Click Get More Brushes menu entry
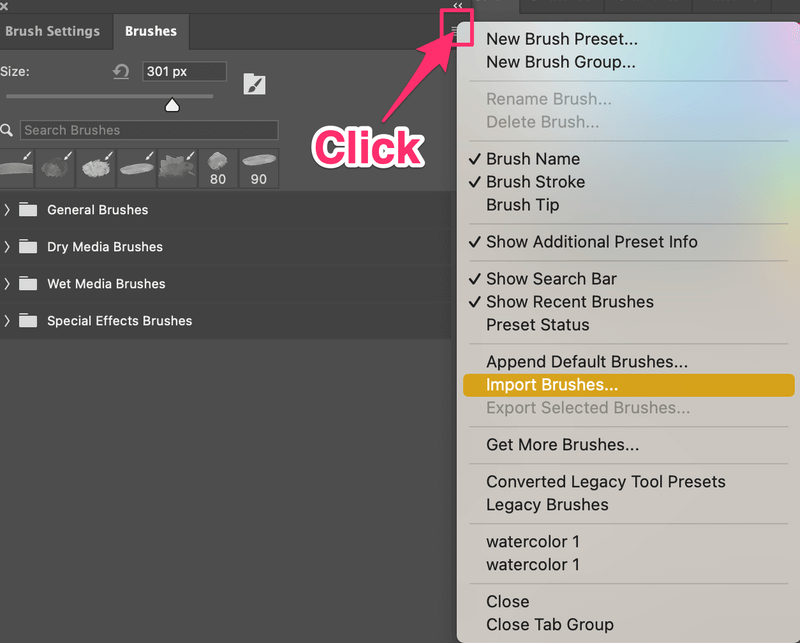Viewport: 800px width, 643px height. pyautogui.click(x=562, y=445)
